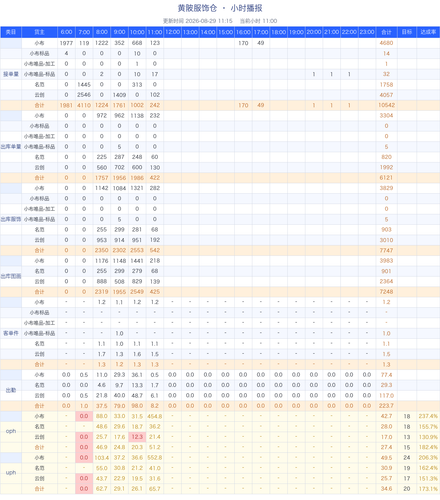Click the achievement rate 130.9%

428,437
